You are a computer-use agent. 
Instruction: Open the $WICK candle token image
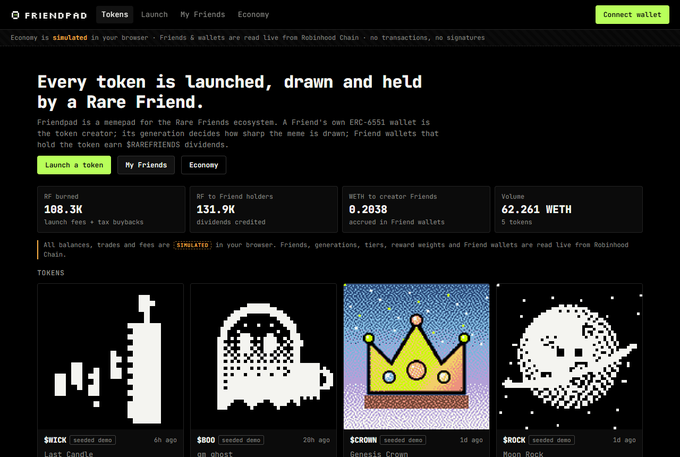(x=111, y=356)
